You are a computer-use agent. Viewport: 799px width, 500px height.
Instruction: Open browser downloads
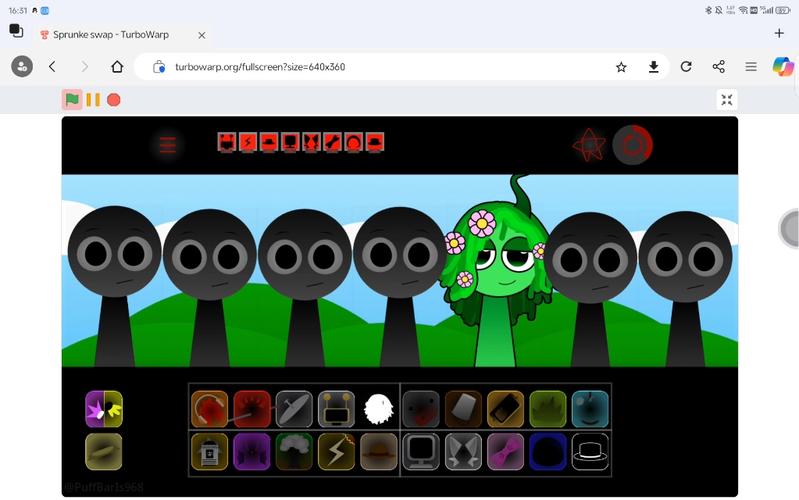point(653,67)
